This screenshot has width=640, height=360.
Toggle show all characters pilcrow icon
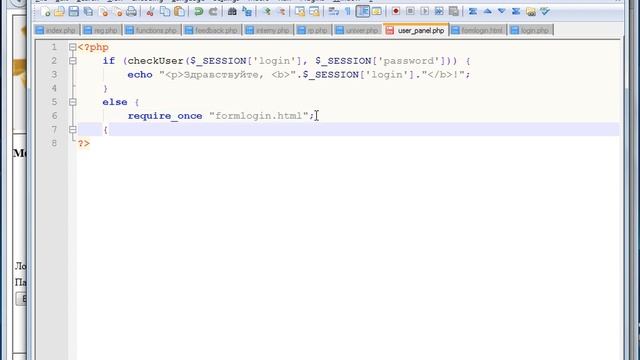[x=348, y=11]
